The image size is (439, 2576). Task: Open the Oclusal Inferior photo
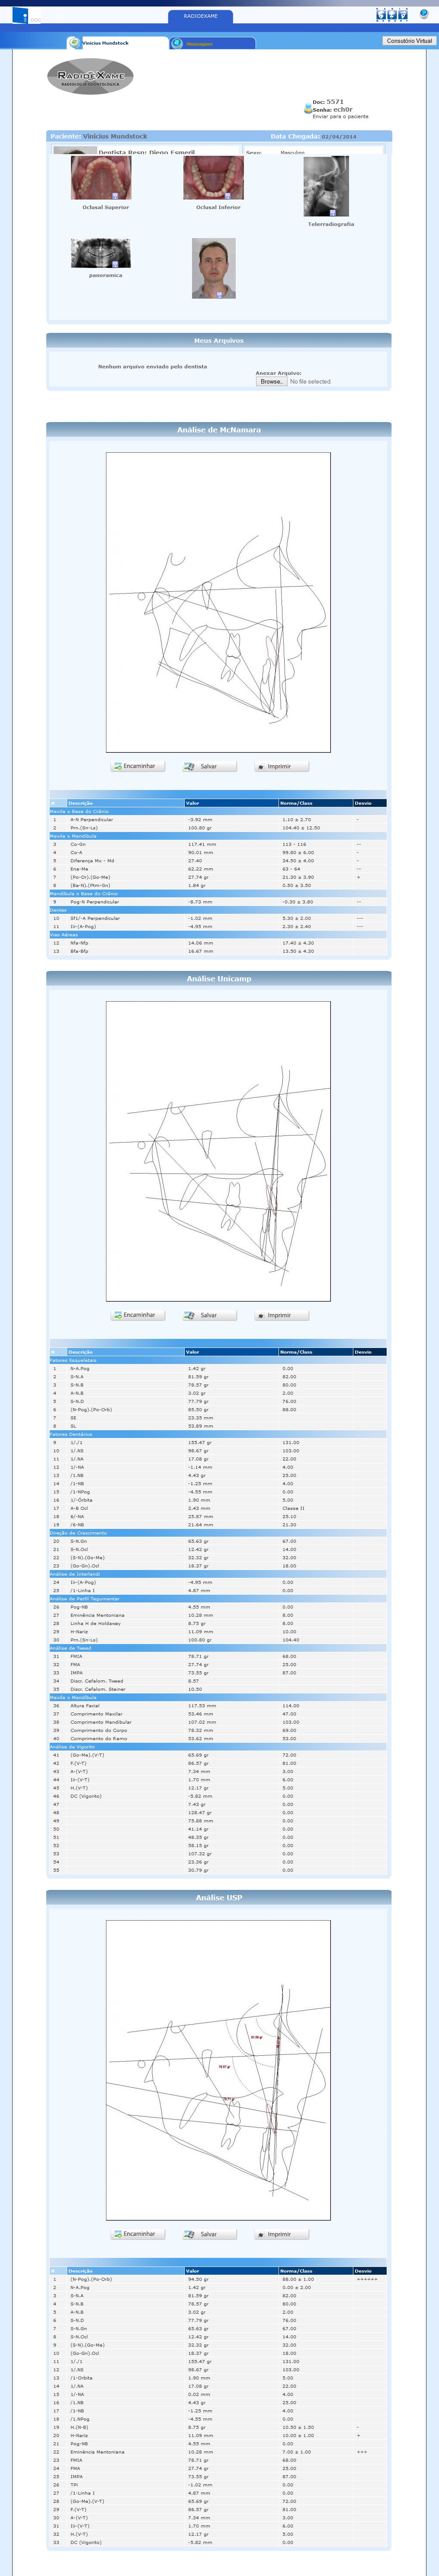(213, 178)
